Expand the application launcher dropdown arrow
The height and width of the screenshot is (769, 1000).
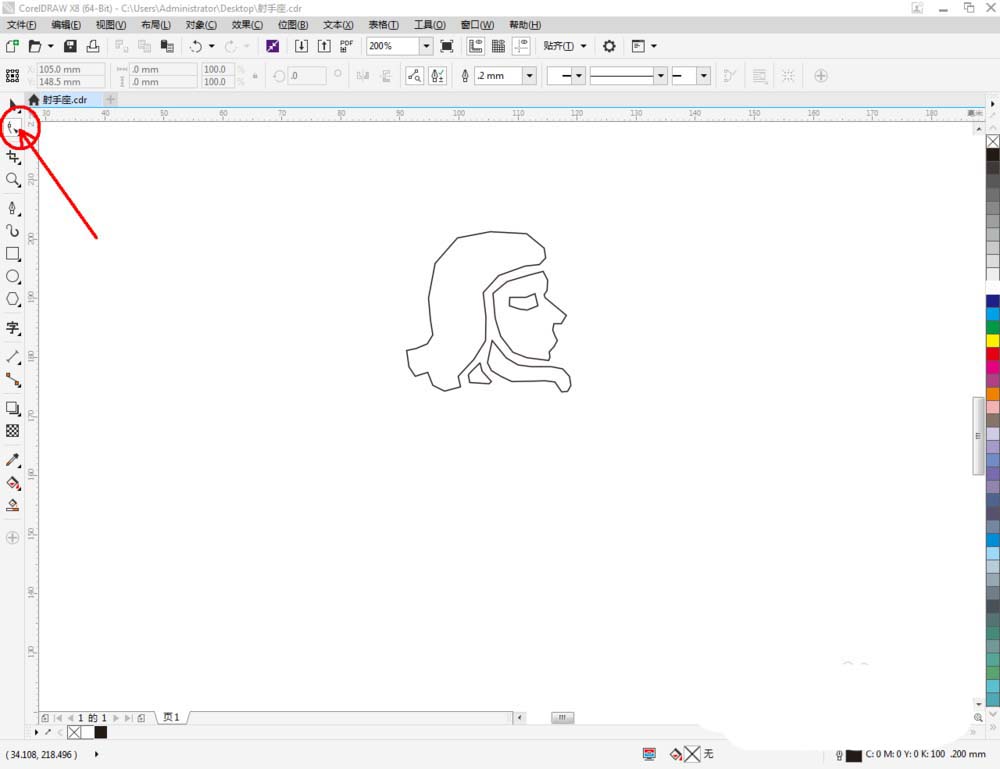[654, 46]
